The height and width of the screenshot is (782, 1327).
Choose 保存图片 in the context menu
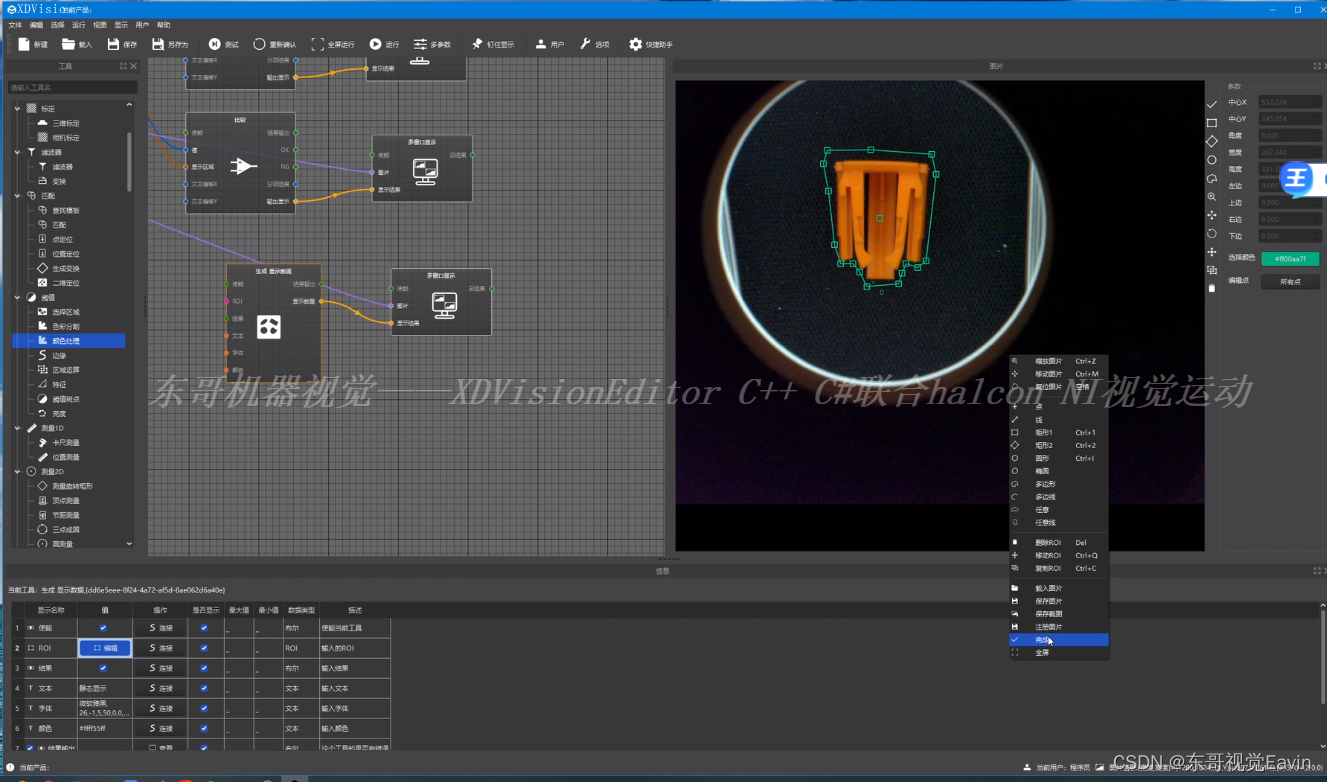click(1059, 601)
